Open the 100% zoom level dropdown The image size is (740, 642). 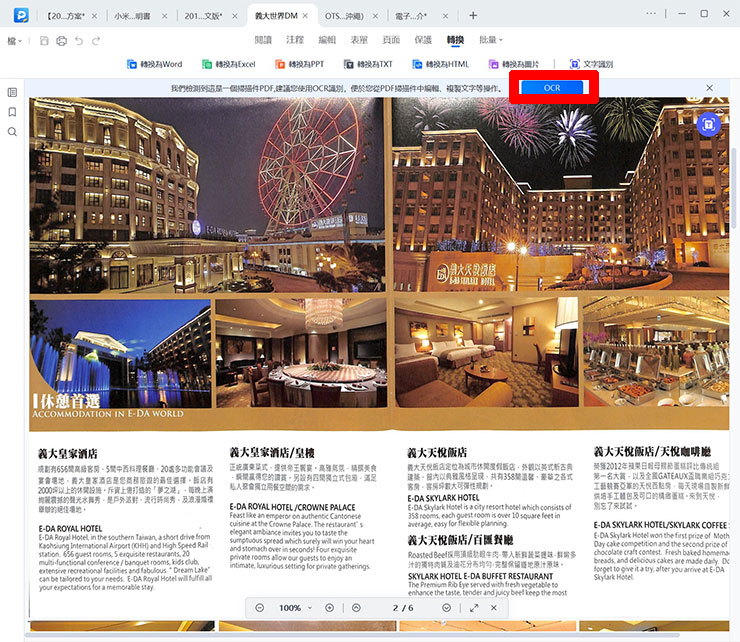pyautogui.click(x=295, y=608)
